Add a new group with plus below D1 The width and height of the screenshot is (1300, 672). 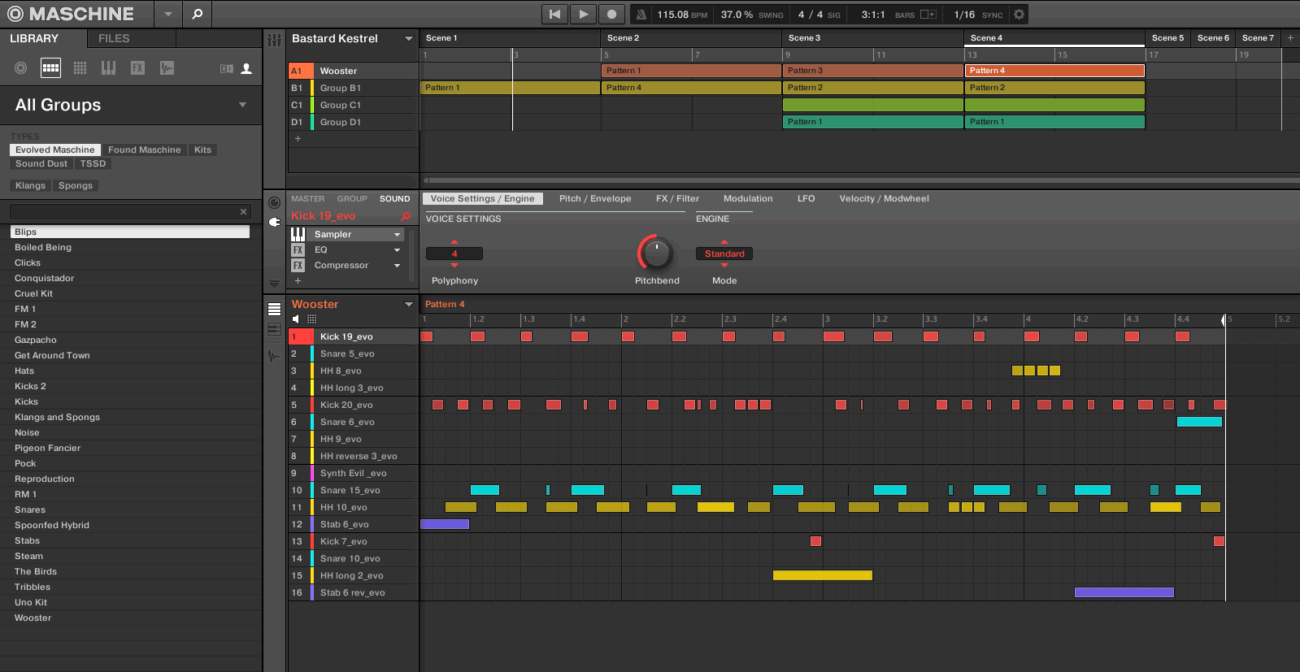pyautogui.click(x=297, y=138)
